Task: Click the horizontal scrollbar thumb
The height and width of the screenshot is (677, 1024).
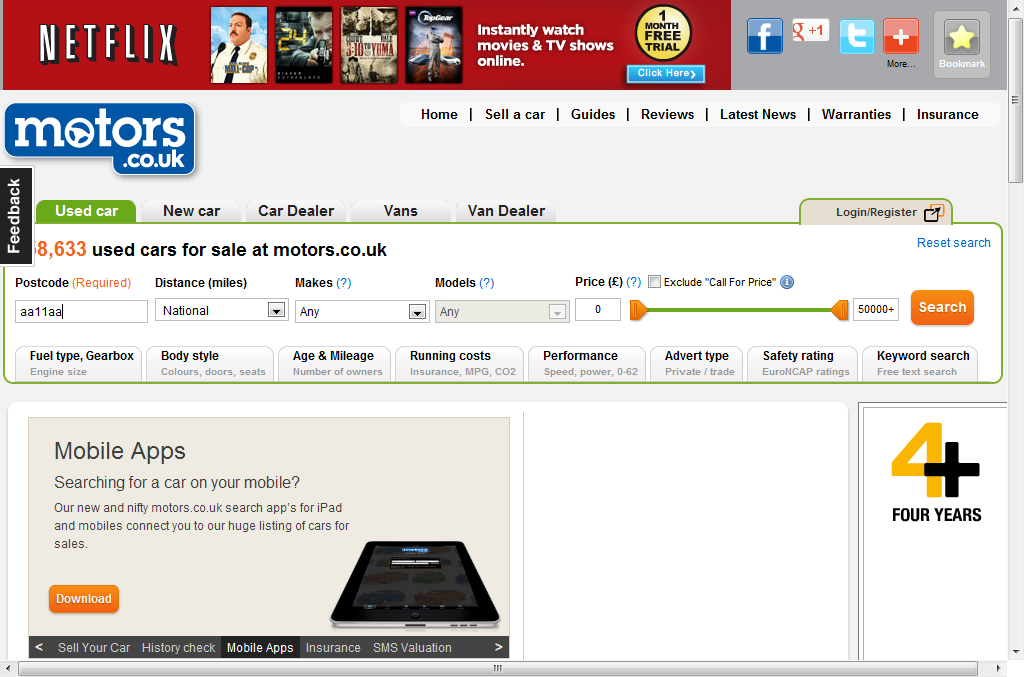Action: click(x=498, y=669)
